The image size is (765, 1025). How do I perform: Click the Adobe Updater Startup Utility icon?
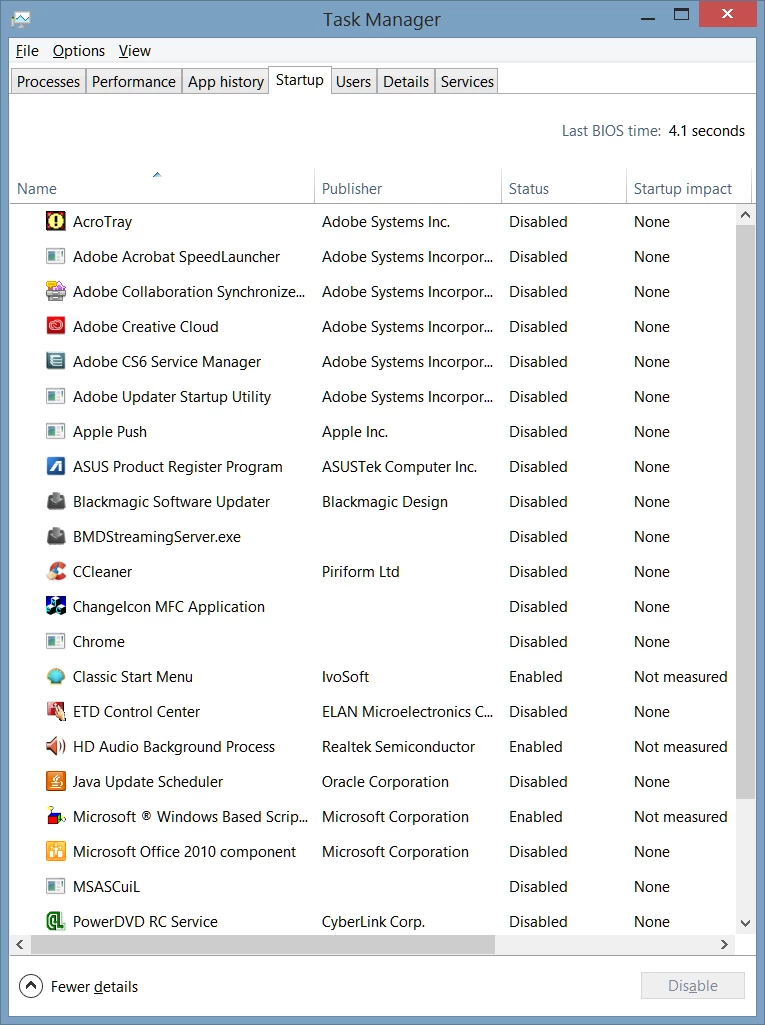pyautogui.click(x=56, y=396)
